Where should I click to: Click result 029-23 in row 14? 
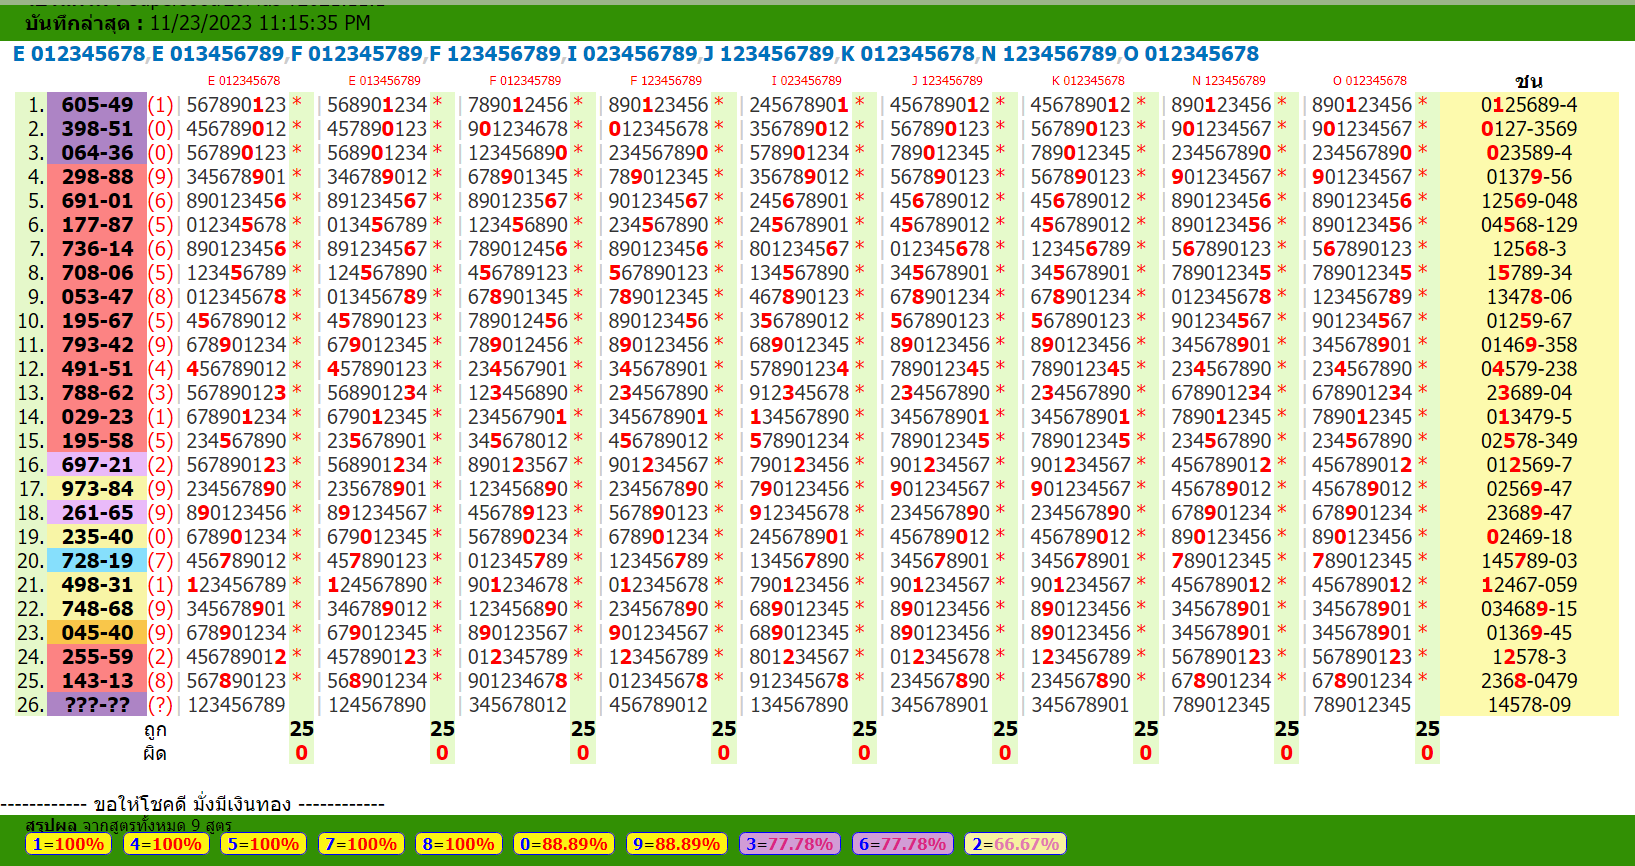[x=97, y=417]
